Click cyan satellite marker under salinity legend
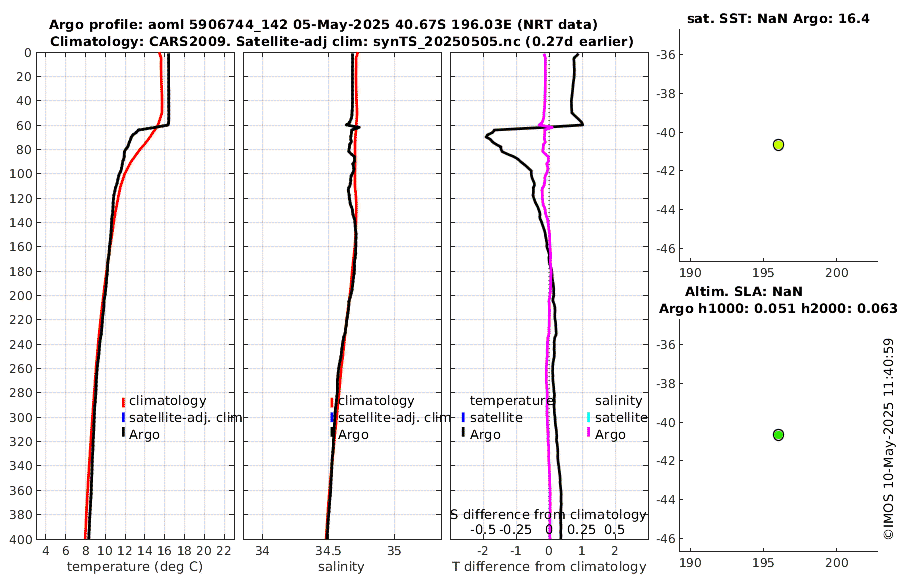Viewport: 900px width, 580px height. (x=588, y=417)
